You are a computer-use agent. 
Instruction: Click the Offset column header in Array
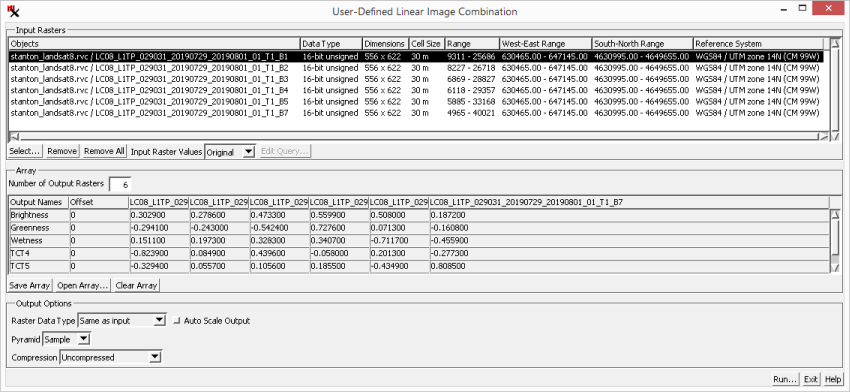point(99,203)
